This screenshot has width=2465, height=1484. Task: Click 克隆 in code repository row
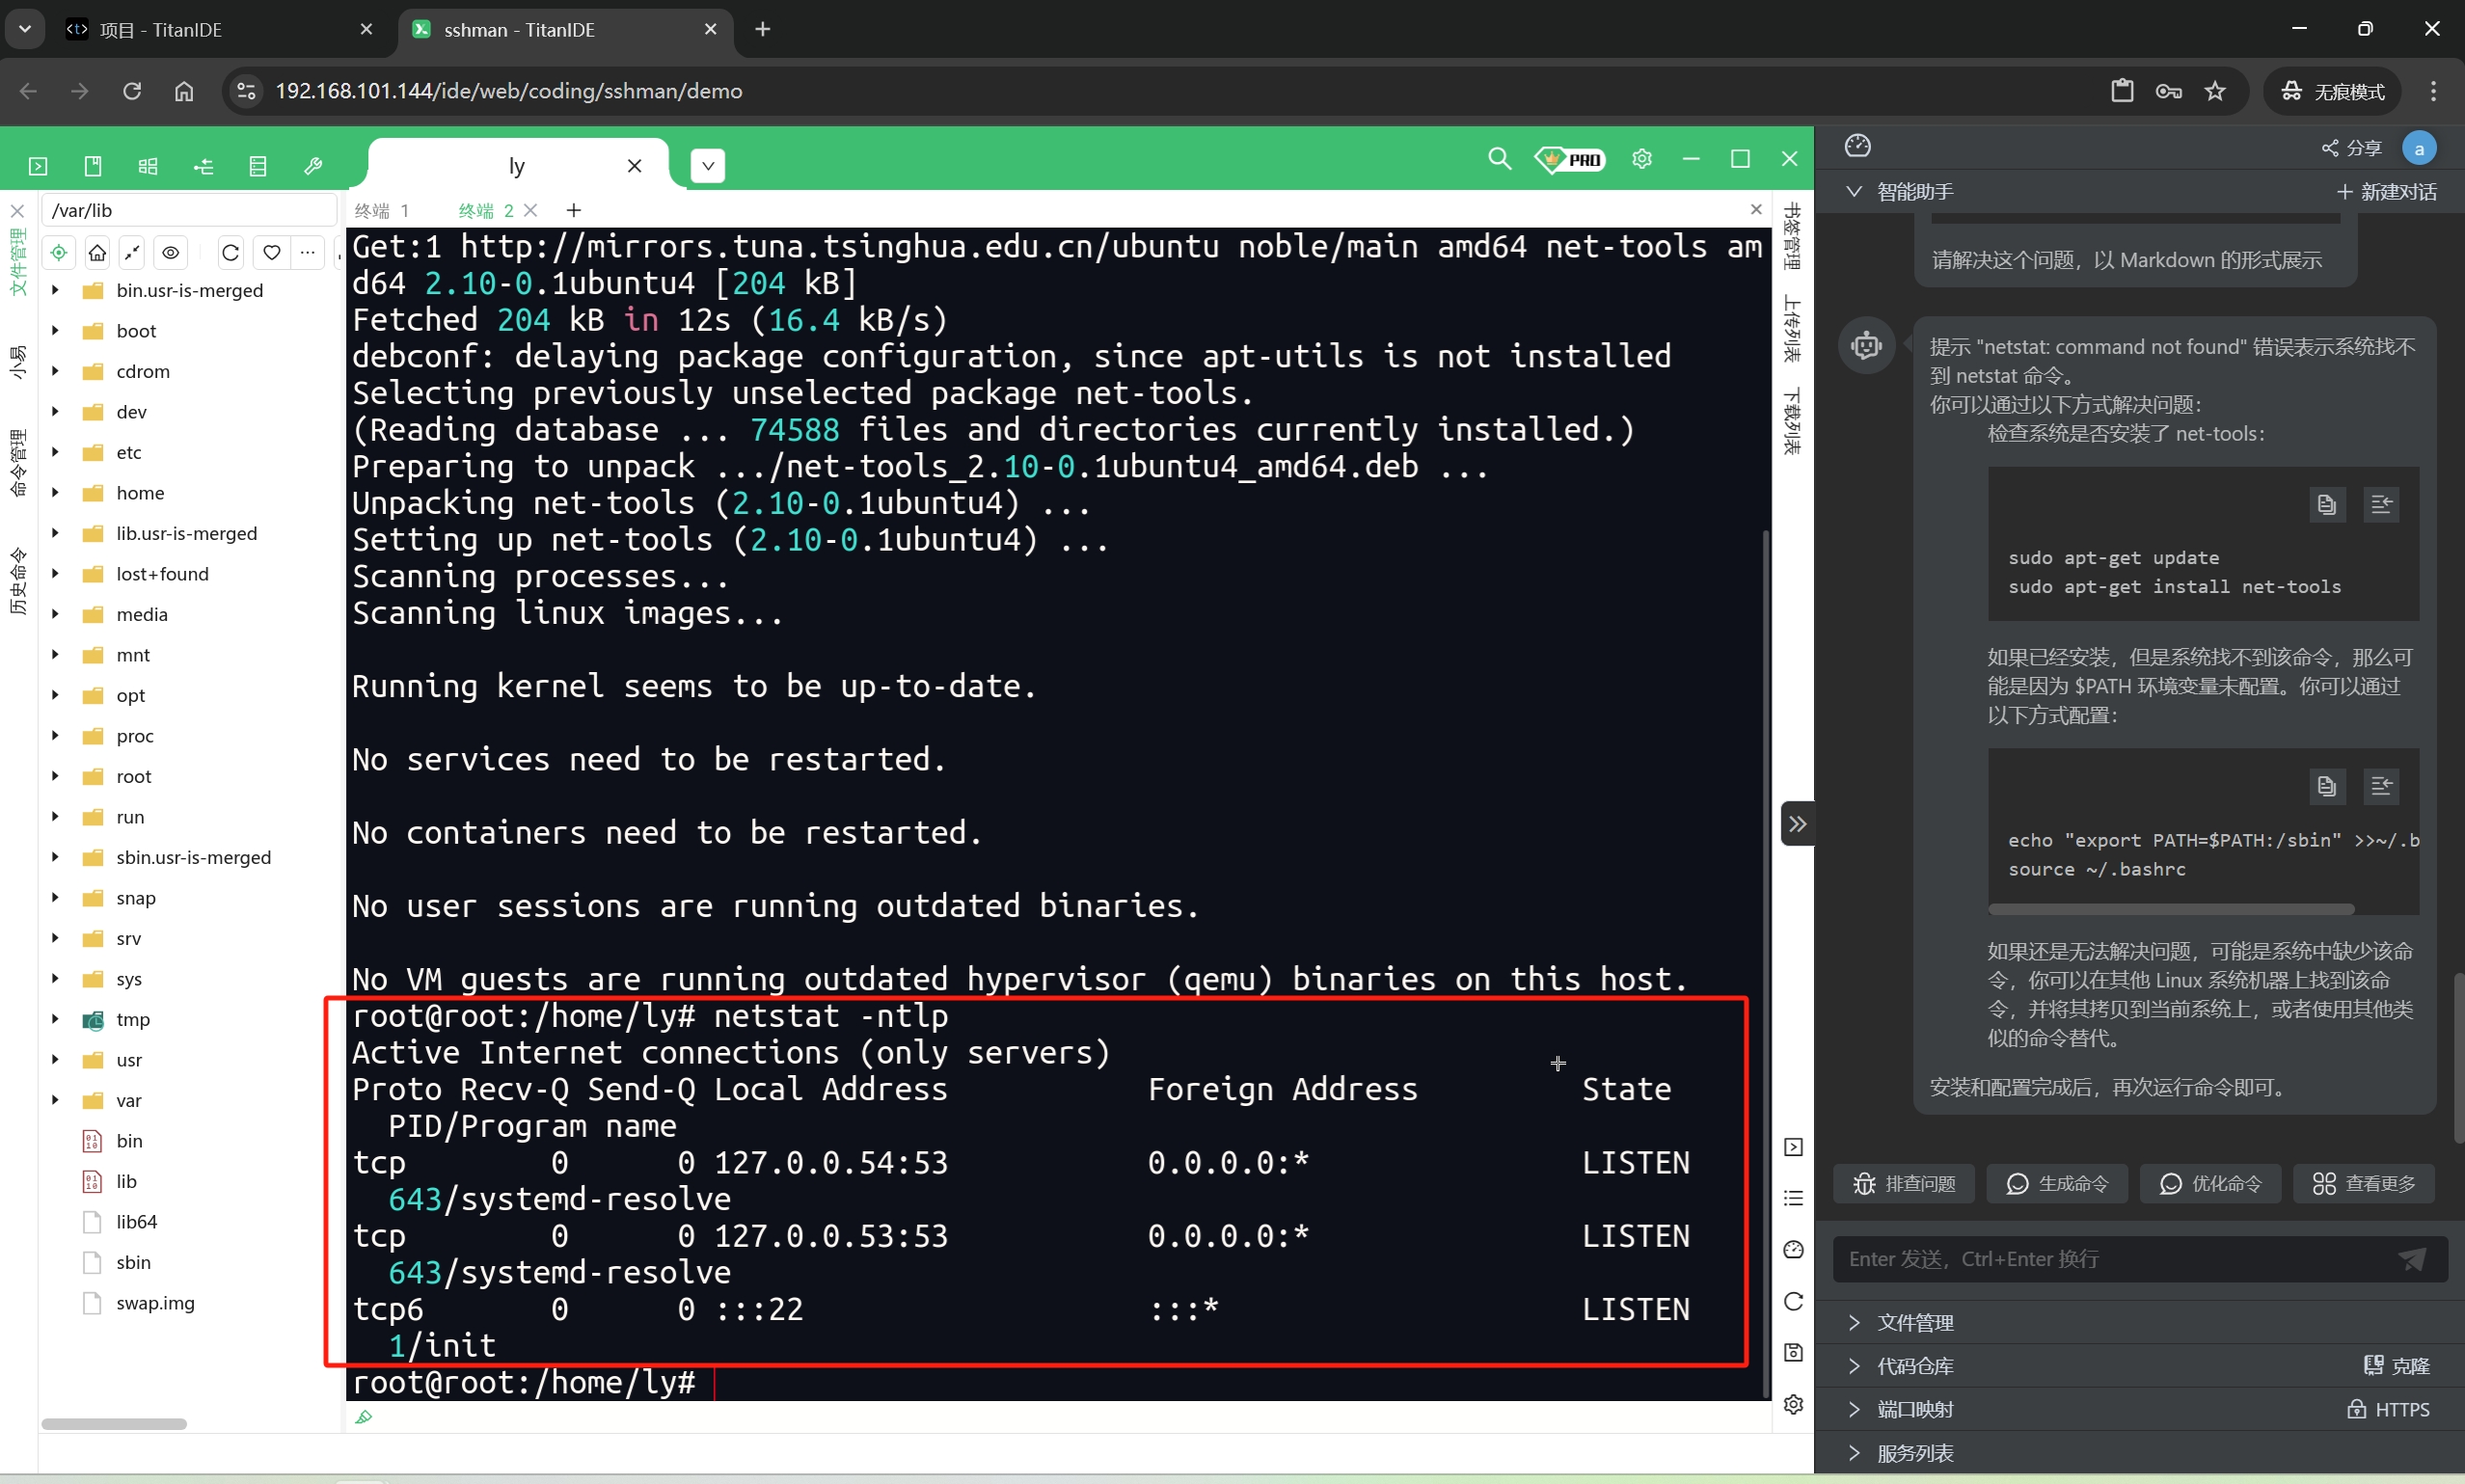point(2397,1366)
